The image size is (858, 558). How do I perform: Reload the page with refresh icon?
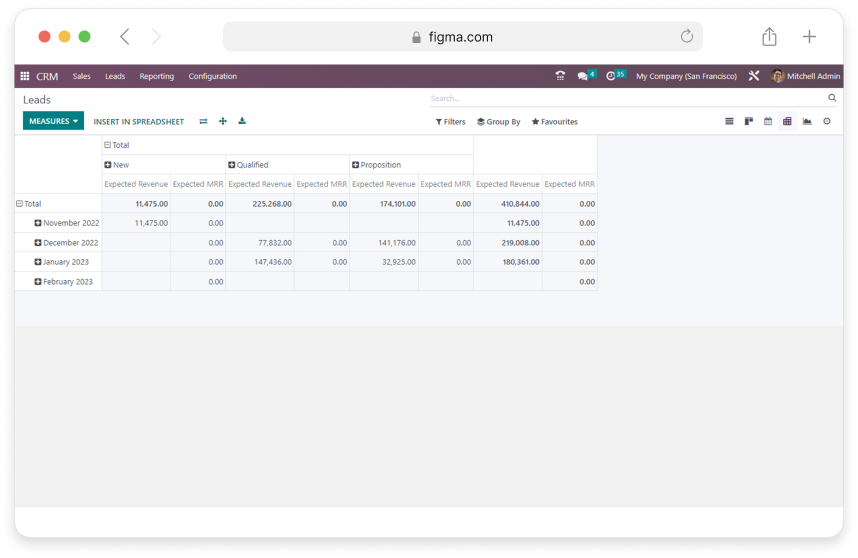pos(687,36)
